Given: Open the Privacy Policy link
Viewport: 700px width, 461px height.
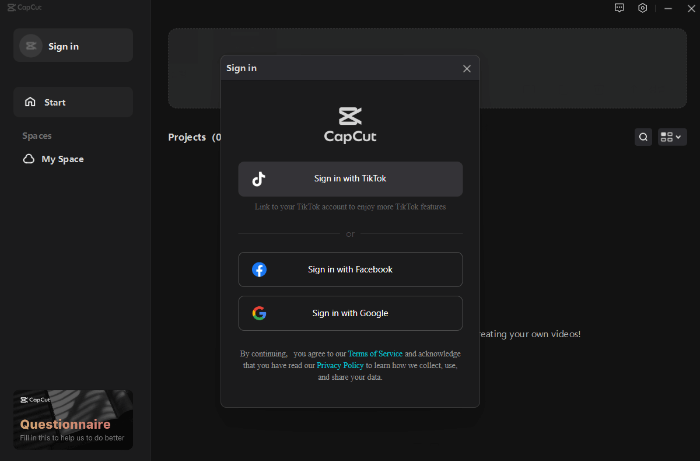Looking at the screenshot, I should point(340,365).
